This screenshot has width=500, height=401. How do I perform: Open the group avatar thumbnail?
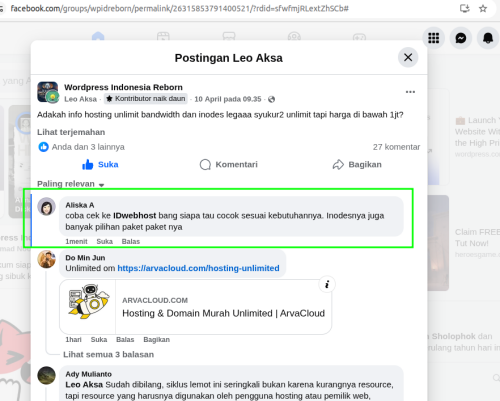pos(48,92)
